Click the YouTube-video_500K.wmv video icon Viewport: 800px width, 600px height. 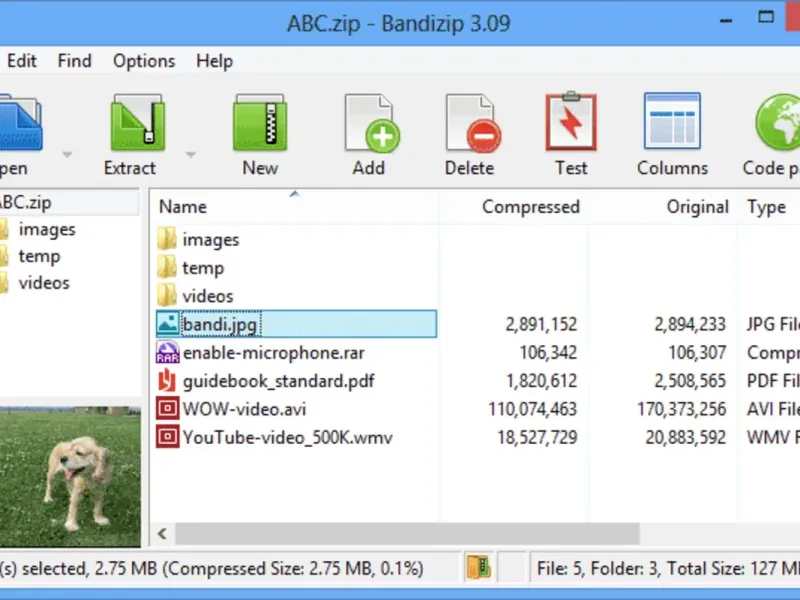click(x=167, y=437)
